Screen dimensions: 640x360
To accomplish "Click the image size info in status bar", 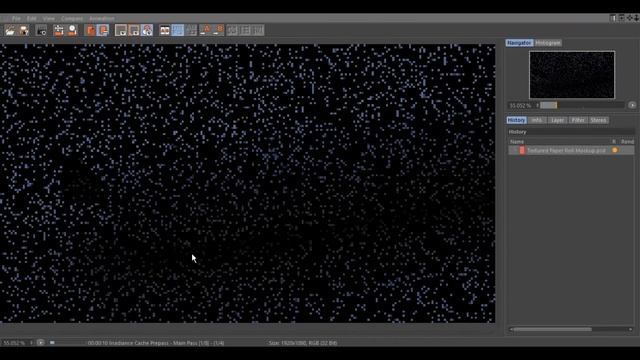I will [x=303, y=343].
